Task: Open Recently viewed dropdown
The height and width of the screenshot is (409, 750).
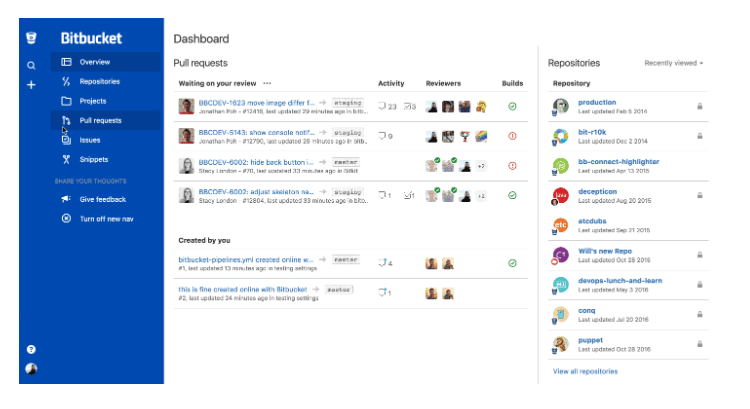Action: [674, 63]
